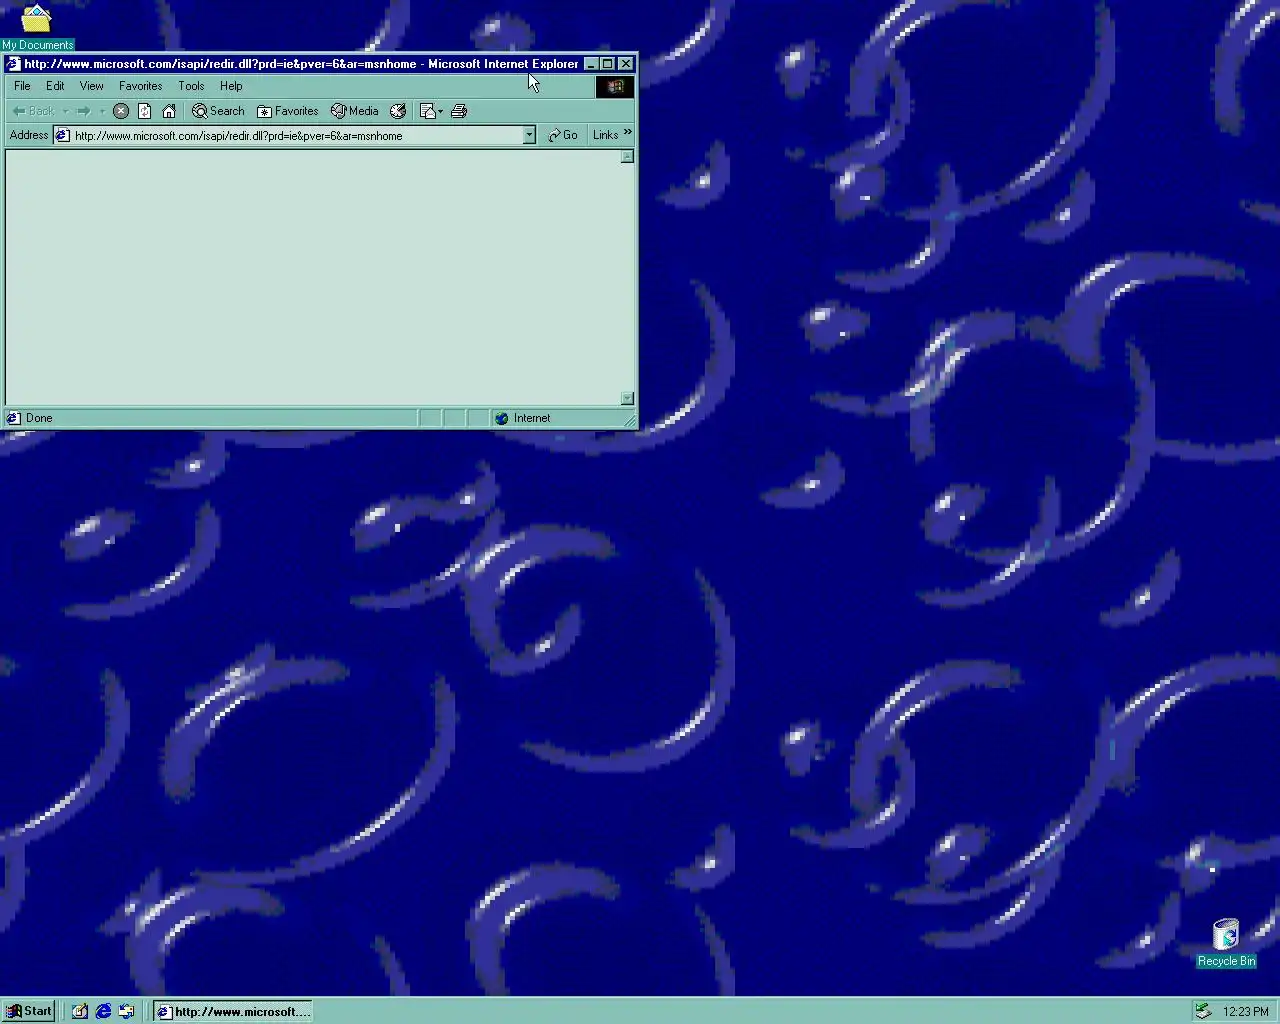
Task: Click the Internet zone globe icon
Action: point(502,418)
